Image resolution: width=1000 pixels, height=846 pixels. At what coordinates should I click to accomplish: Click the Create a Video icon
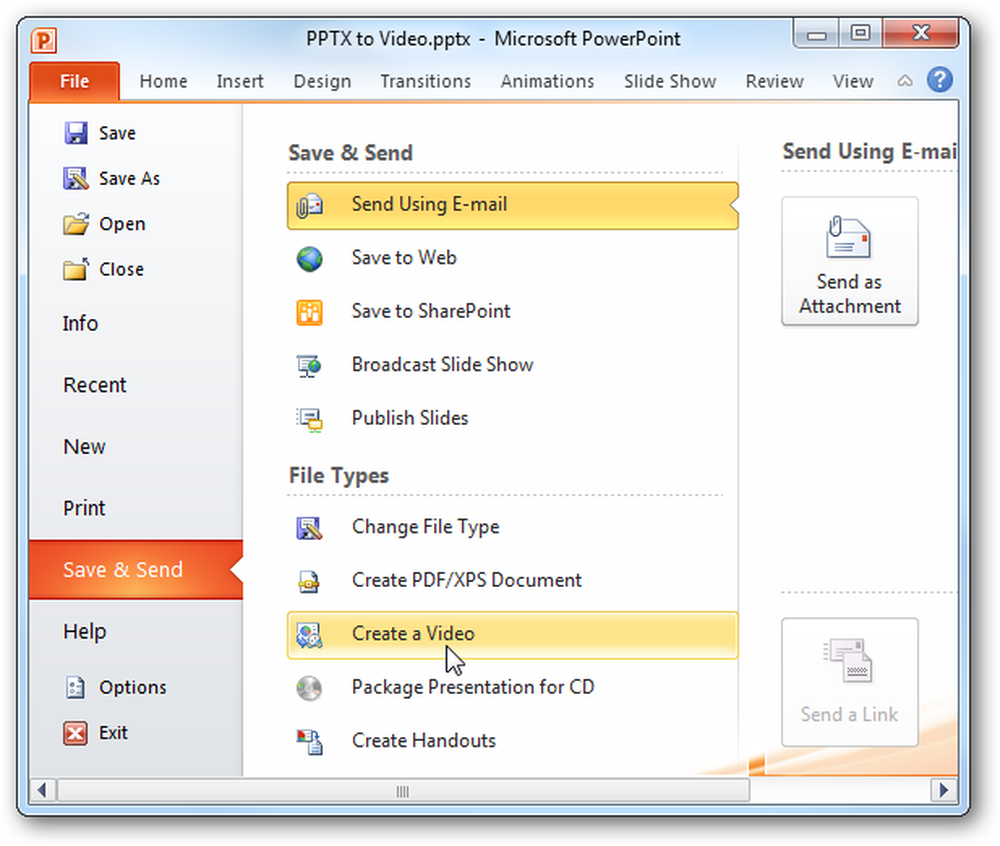point(309,636)
